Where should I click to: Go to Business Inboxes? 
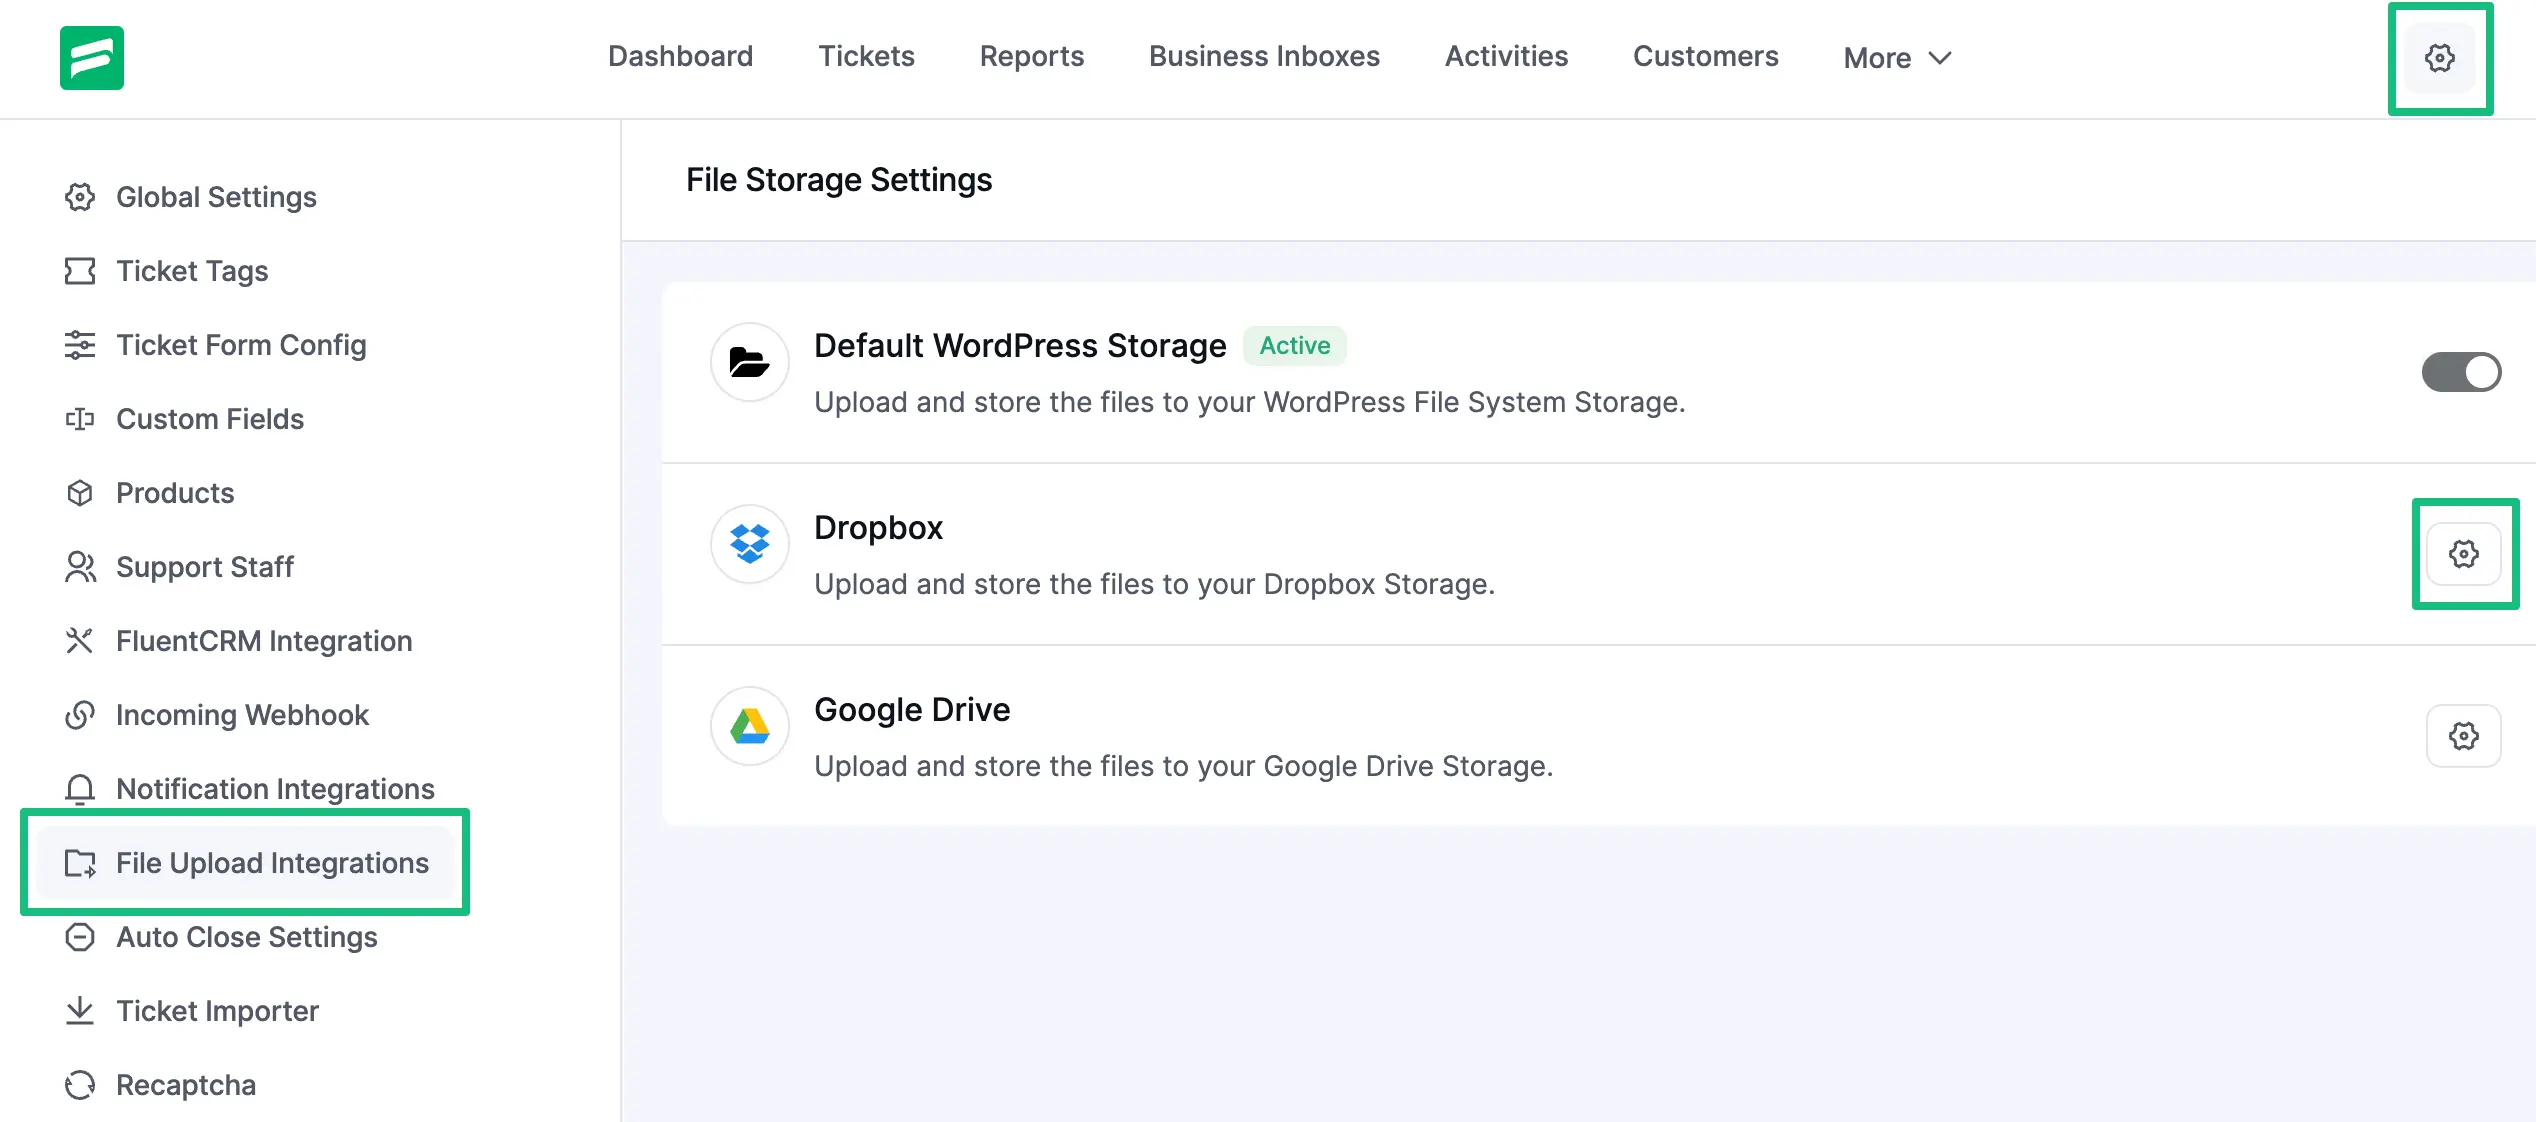pyautogui.click(x=1264, y=56)
